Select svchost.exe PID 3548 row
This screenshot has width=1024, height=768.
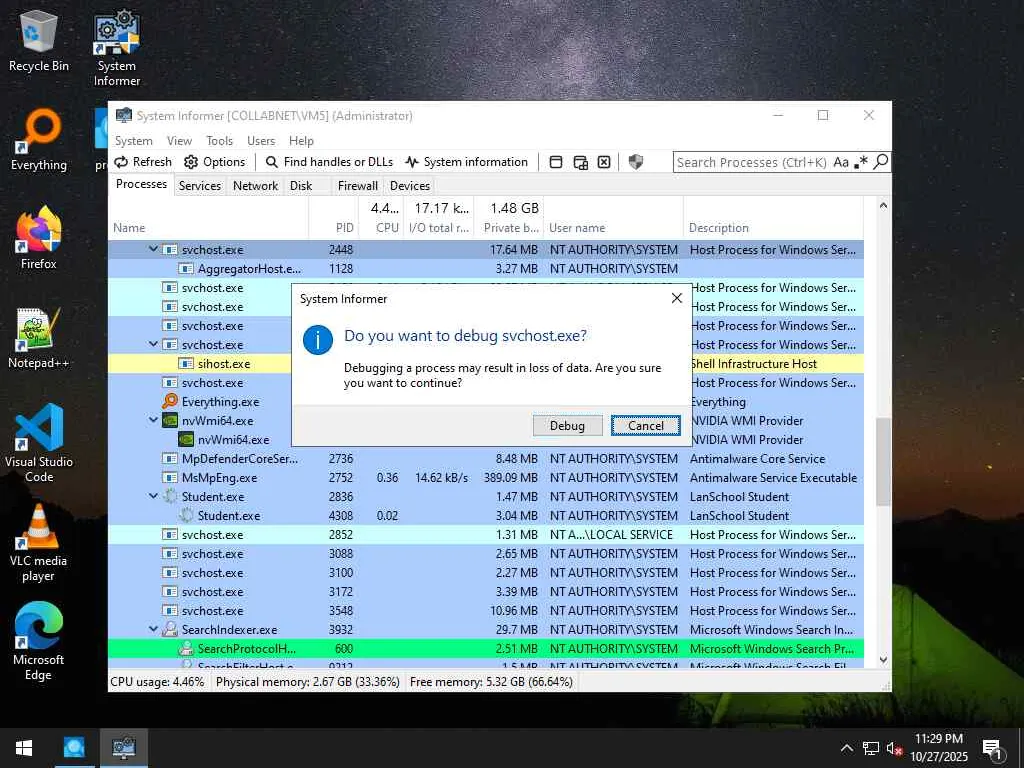486,611
